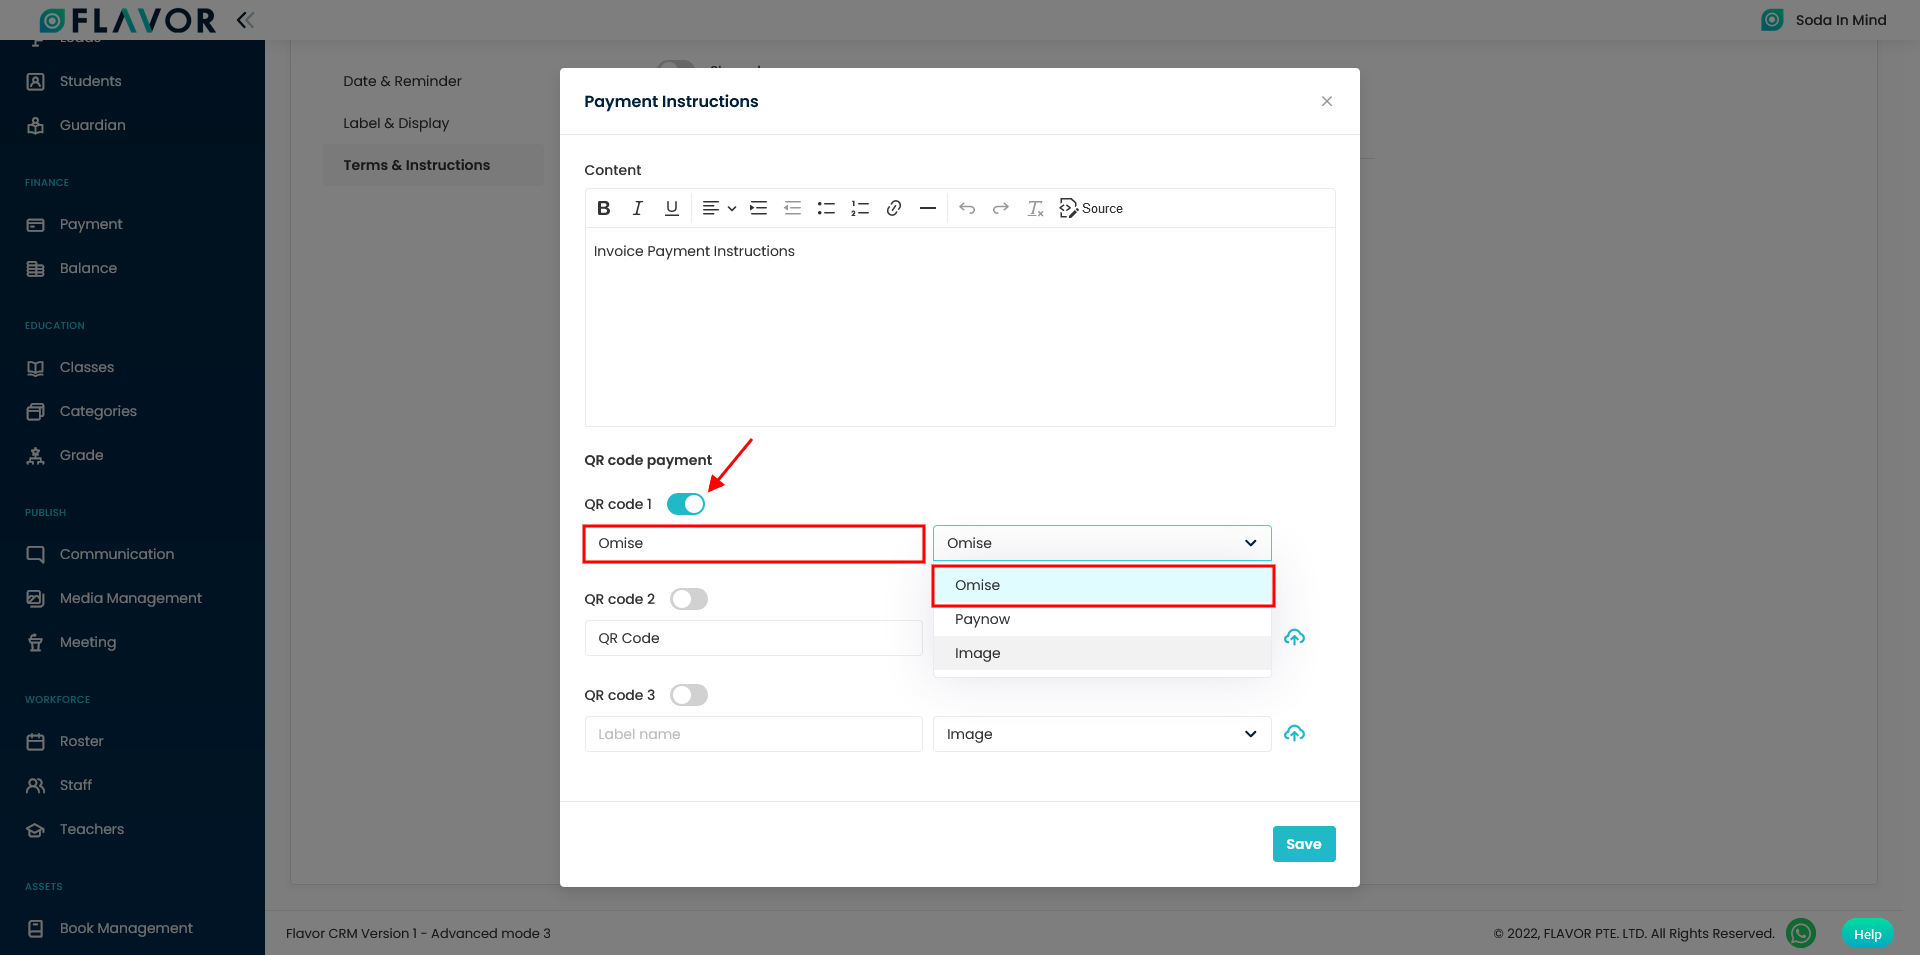Click the Omise label name field
The image size is (1920, 955).
[x=754, y=543]
